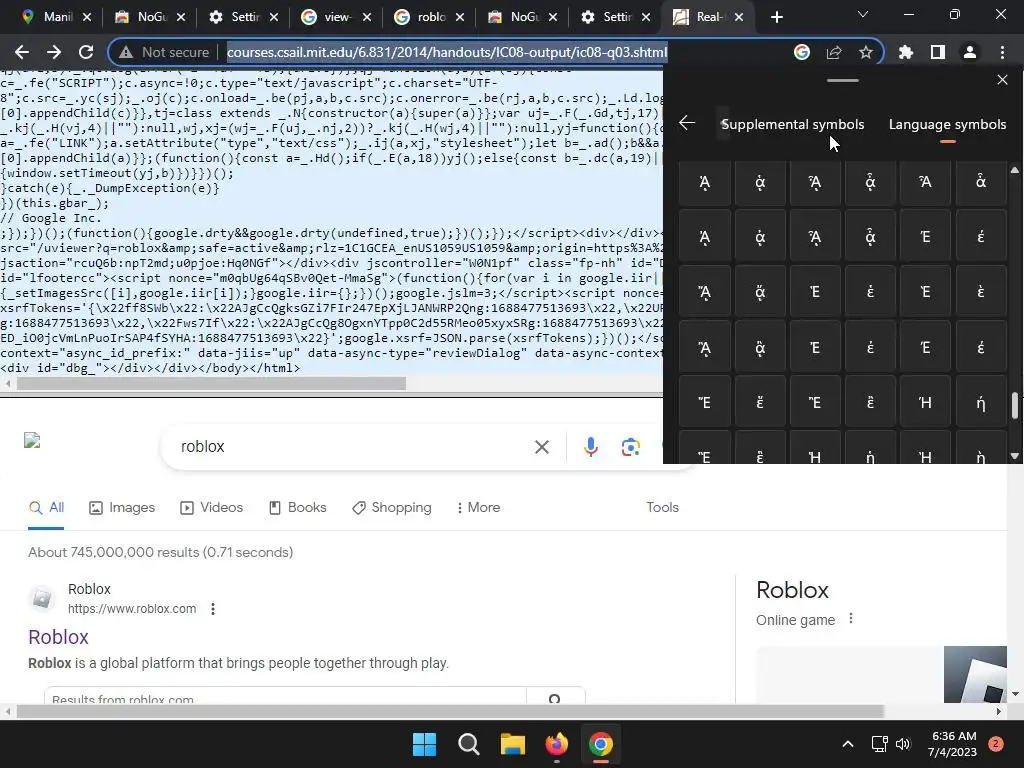This screenshot has width=1024, height=768.
Task: Open Firefox from the taskbar
Action: pyautogui.click(x=556, y=744)
